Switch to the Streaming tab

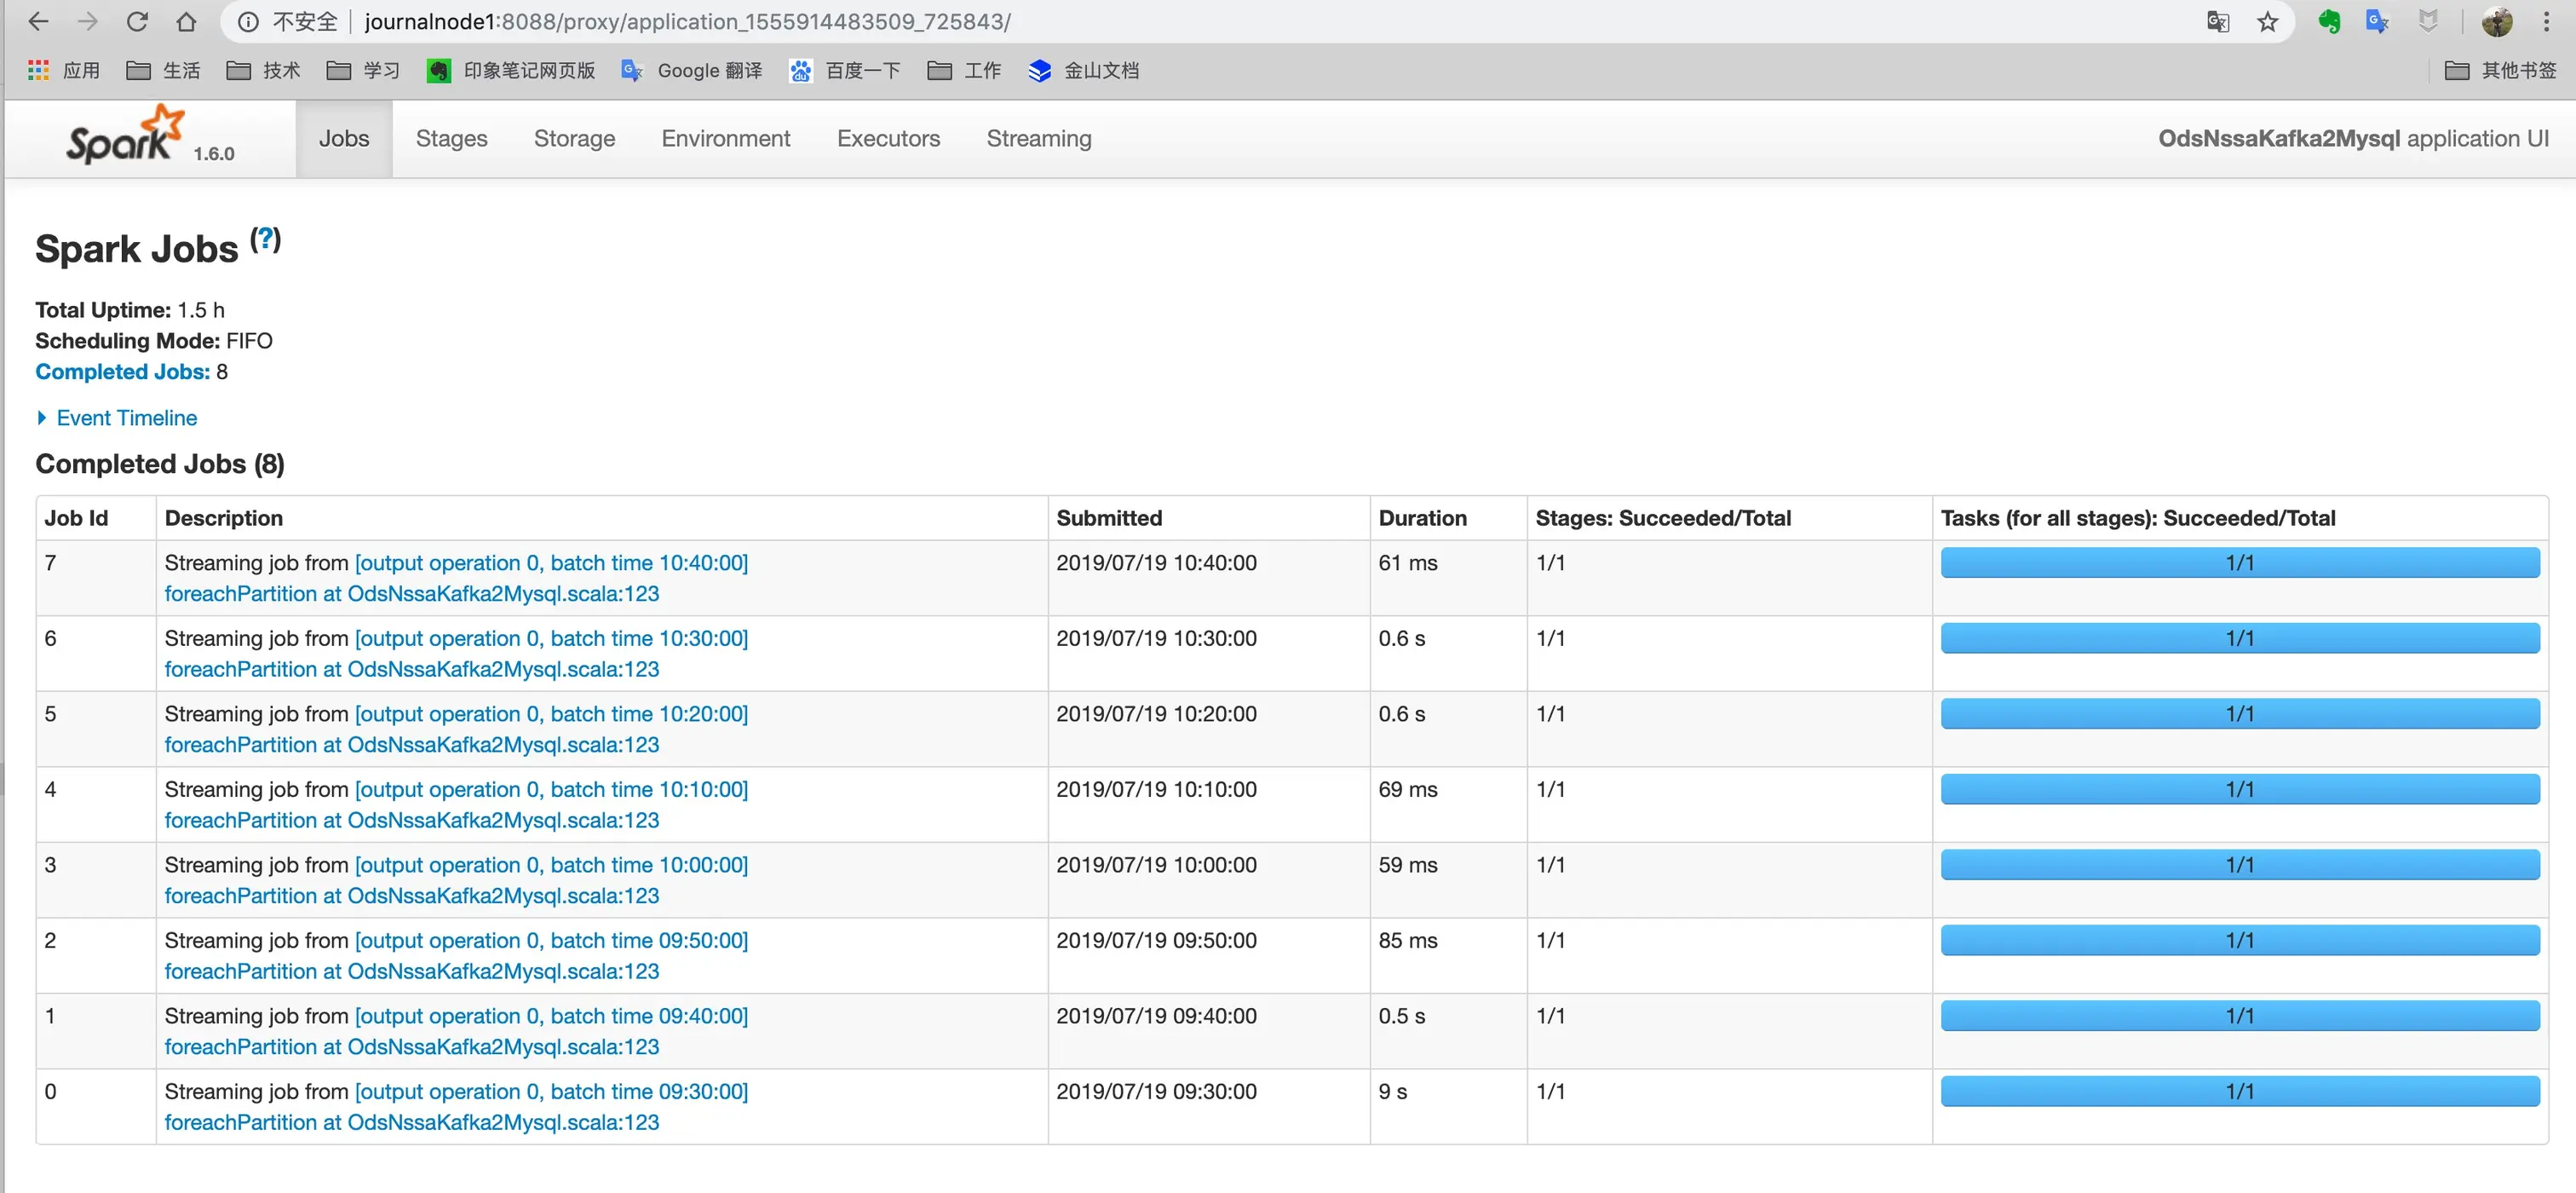(1038, 138)
